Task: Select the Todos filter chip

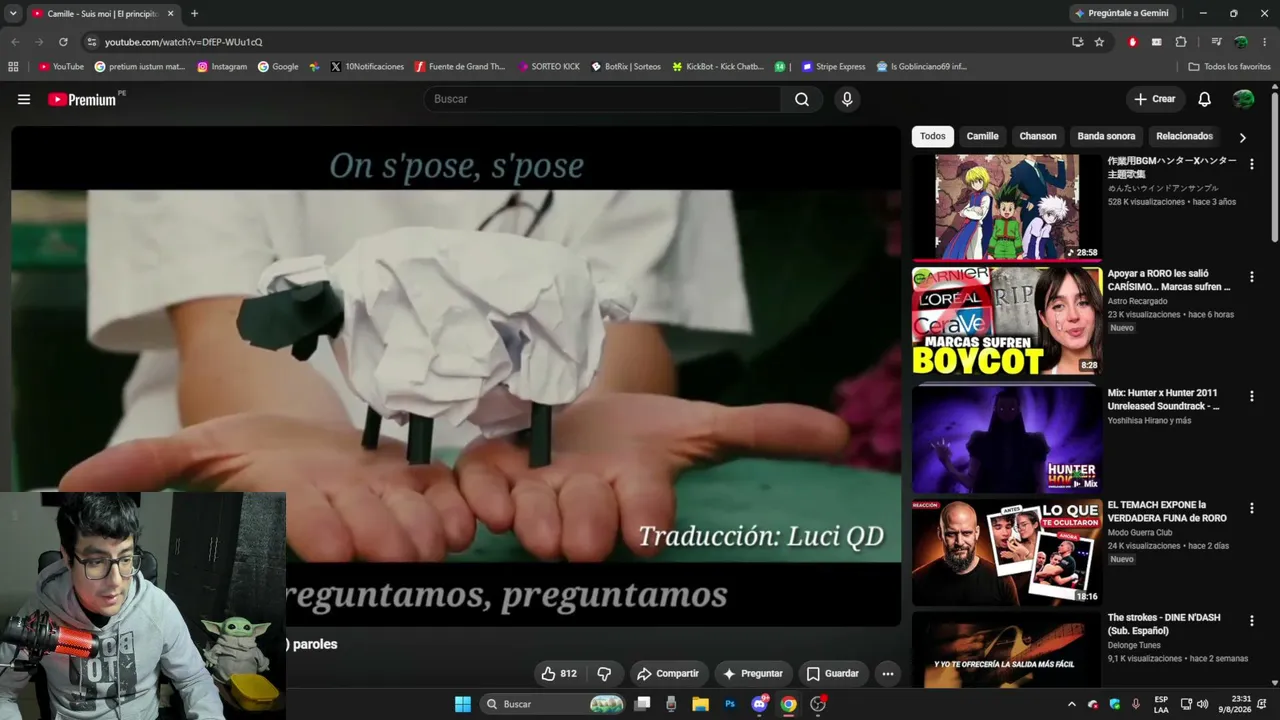Action: tap(933, 137)
